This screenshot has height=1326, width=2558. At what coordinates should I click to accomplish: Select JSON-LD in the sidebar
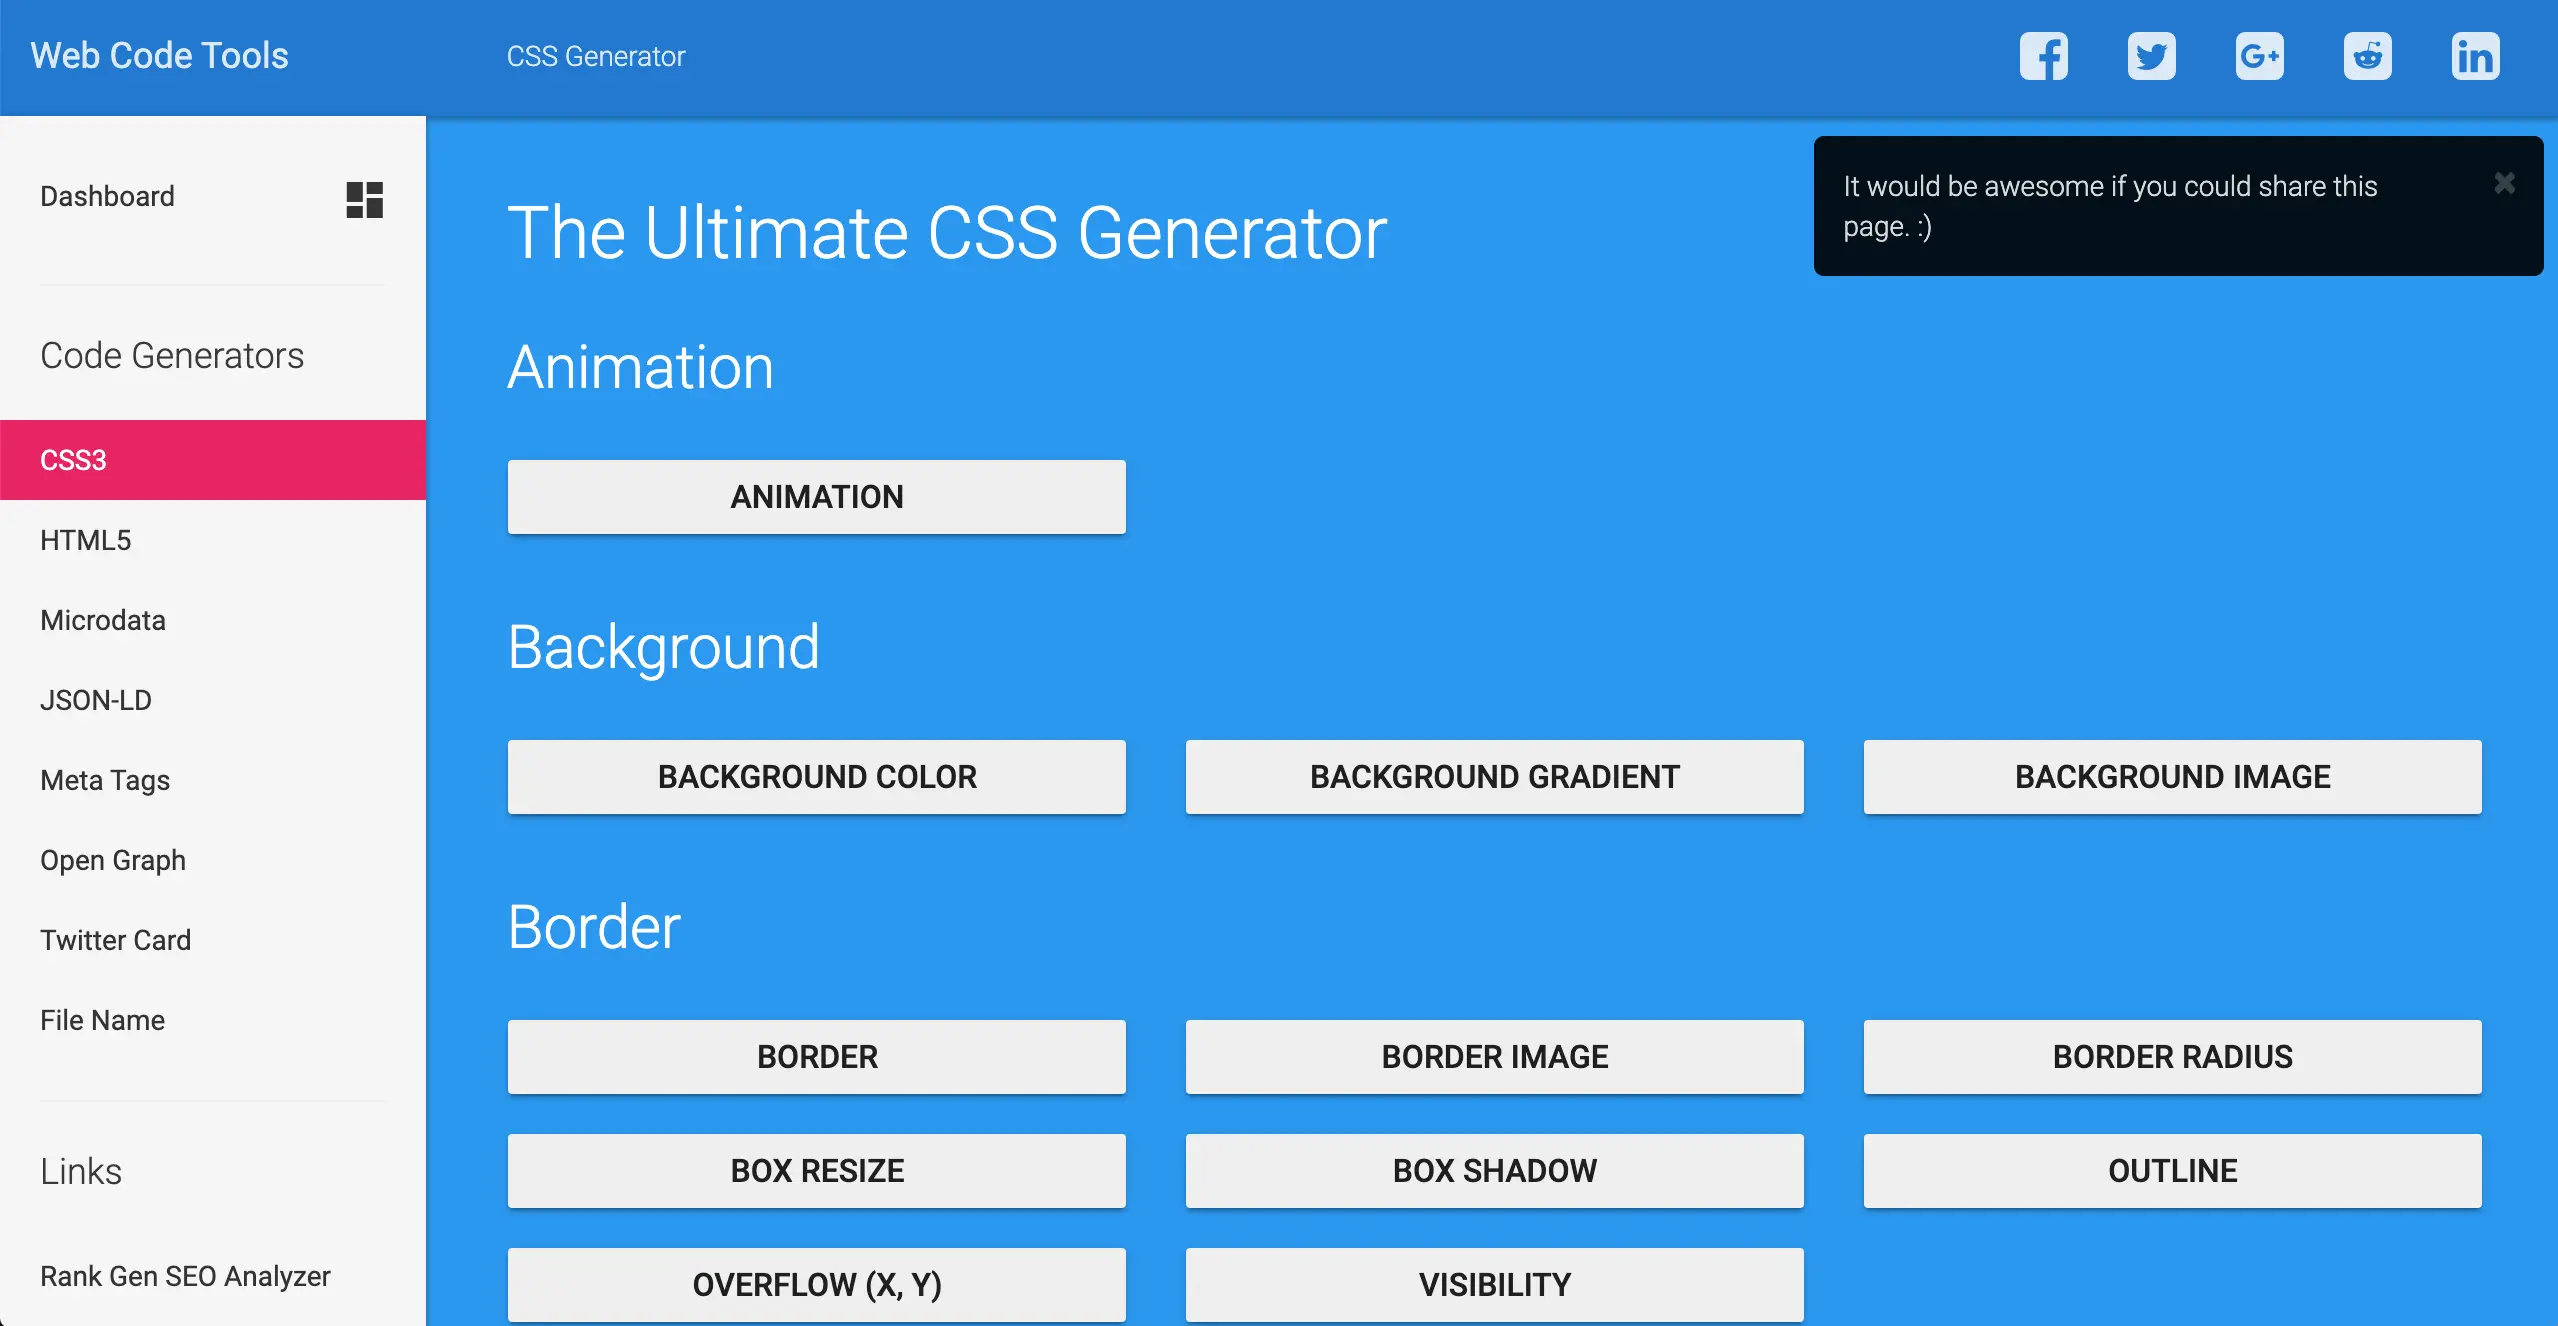(96, 700)
